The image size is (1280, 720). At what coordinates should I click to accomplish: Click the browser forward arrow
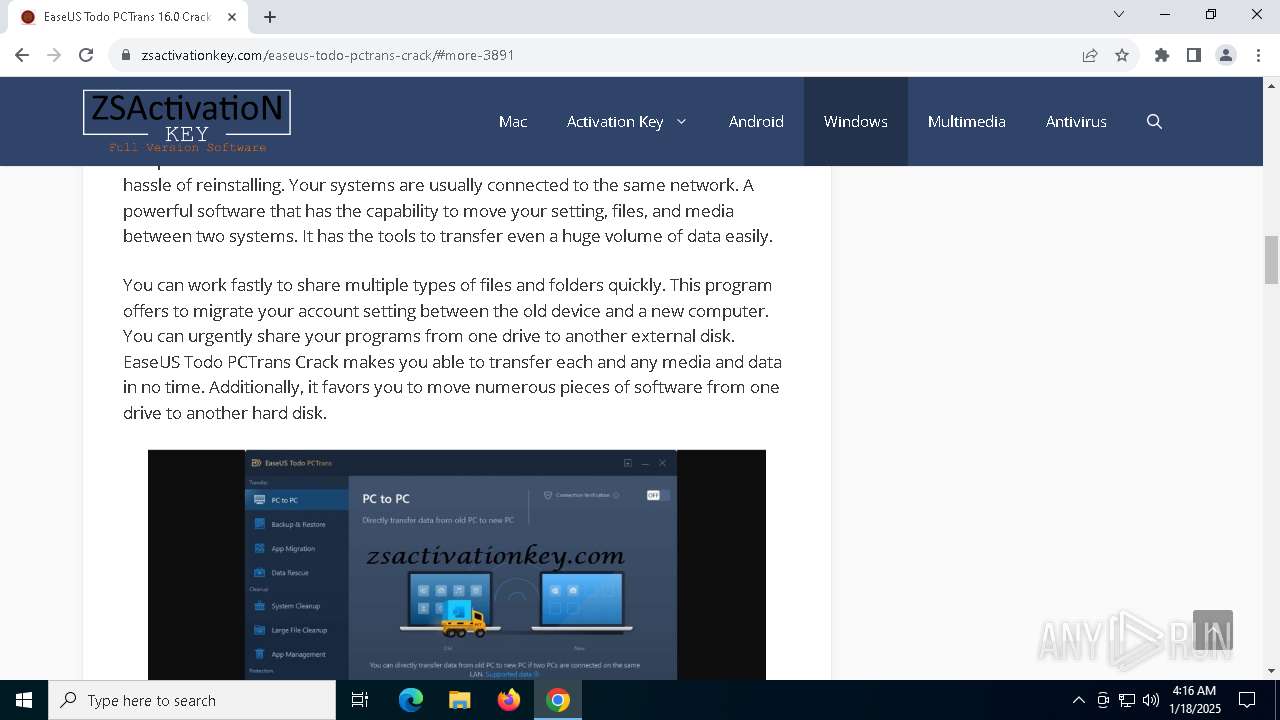tap(54, 55)
